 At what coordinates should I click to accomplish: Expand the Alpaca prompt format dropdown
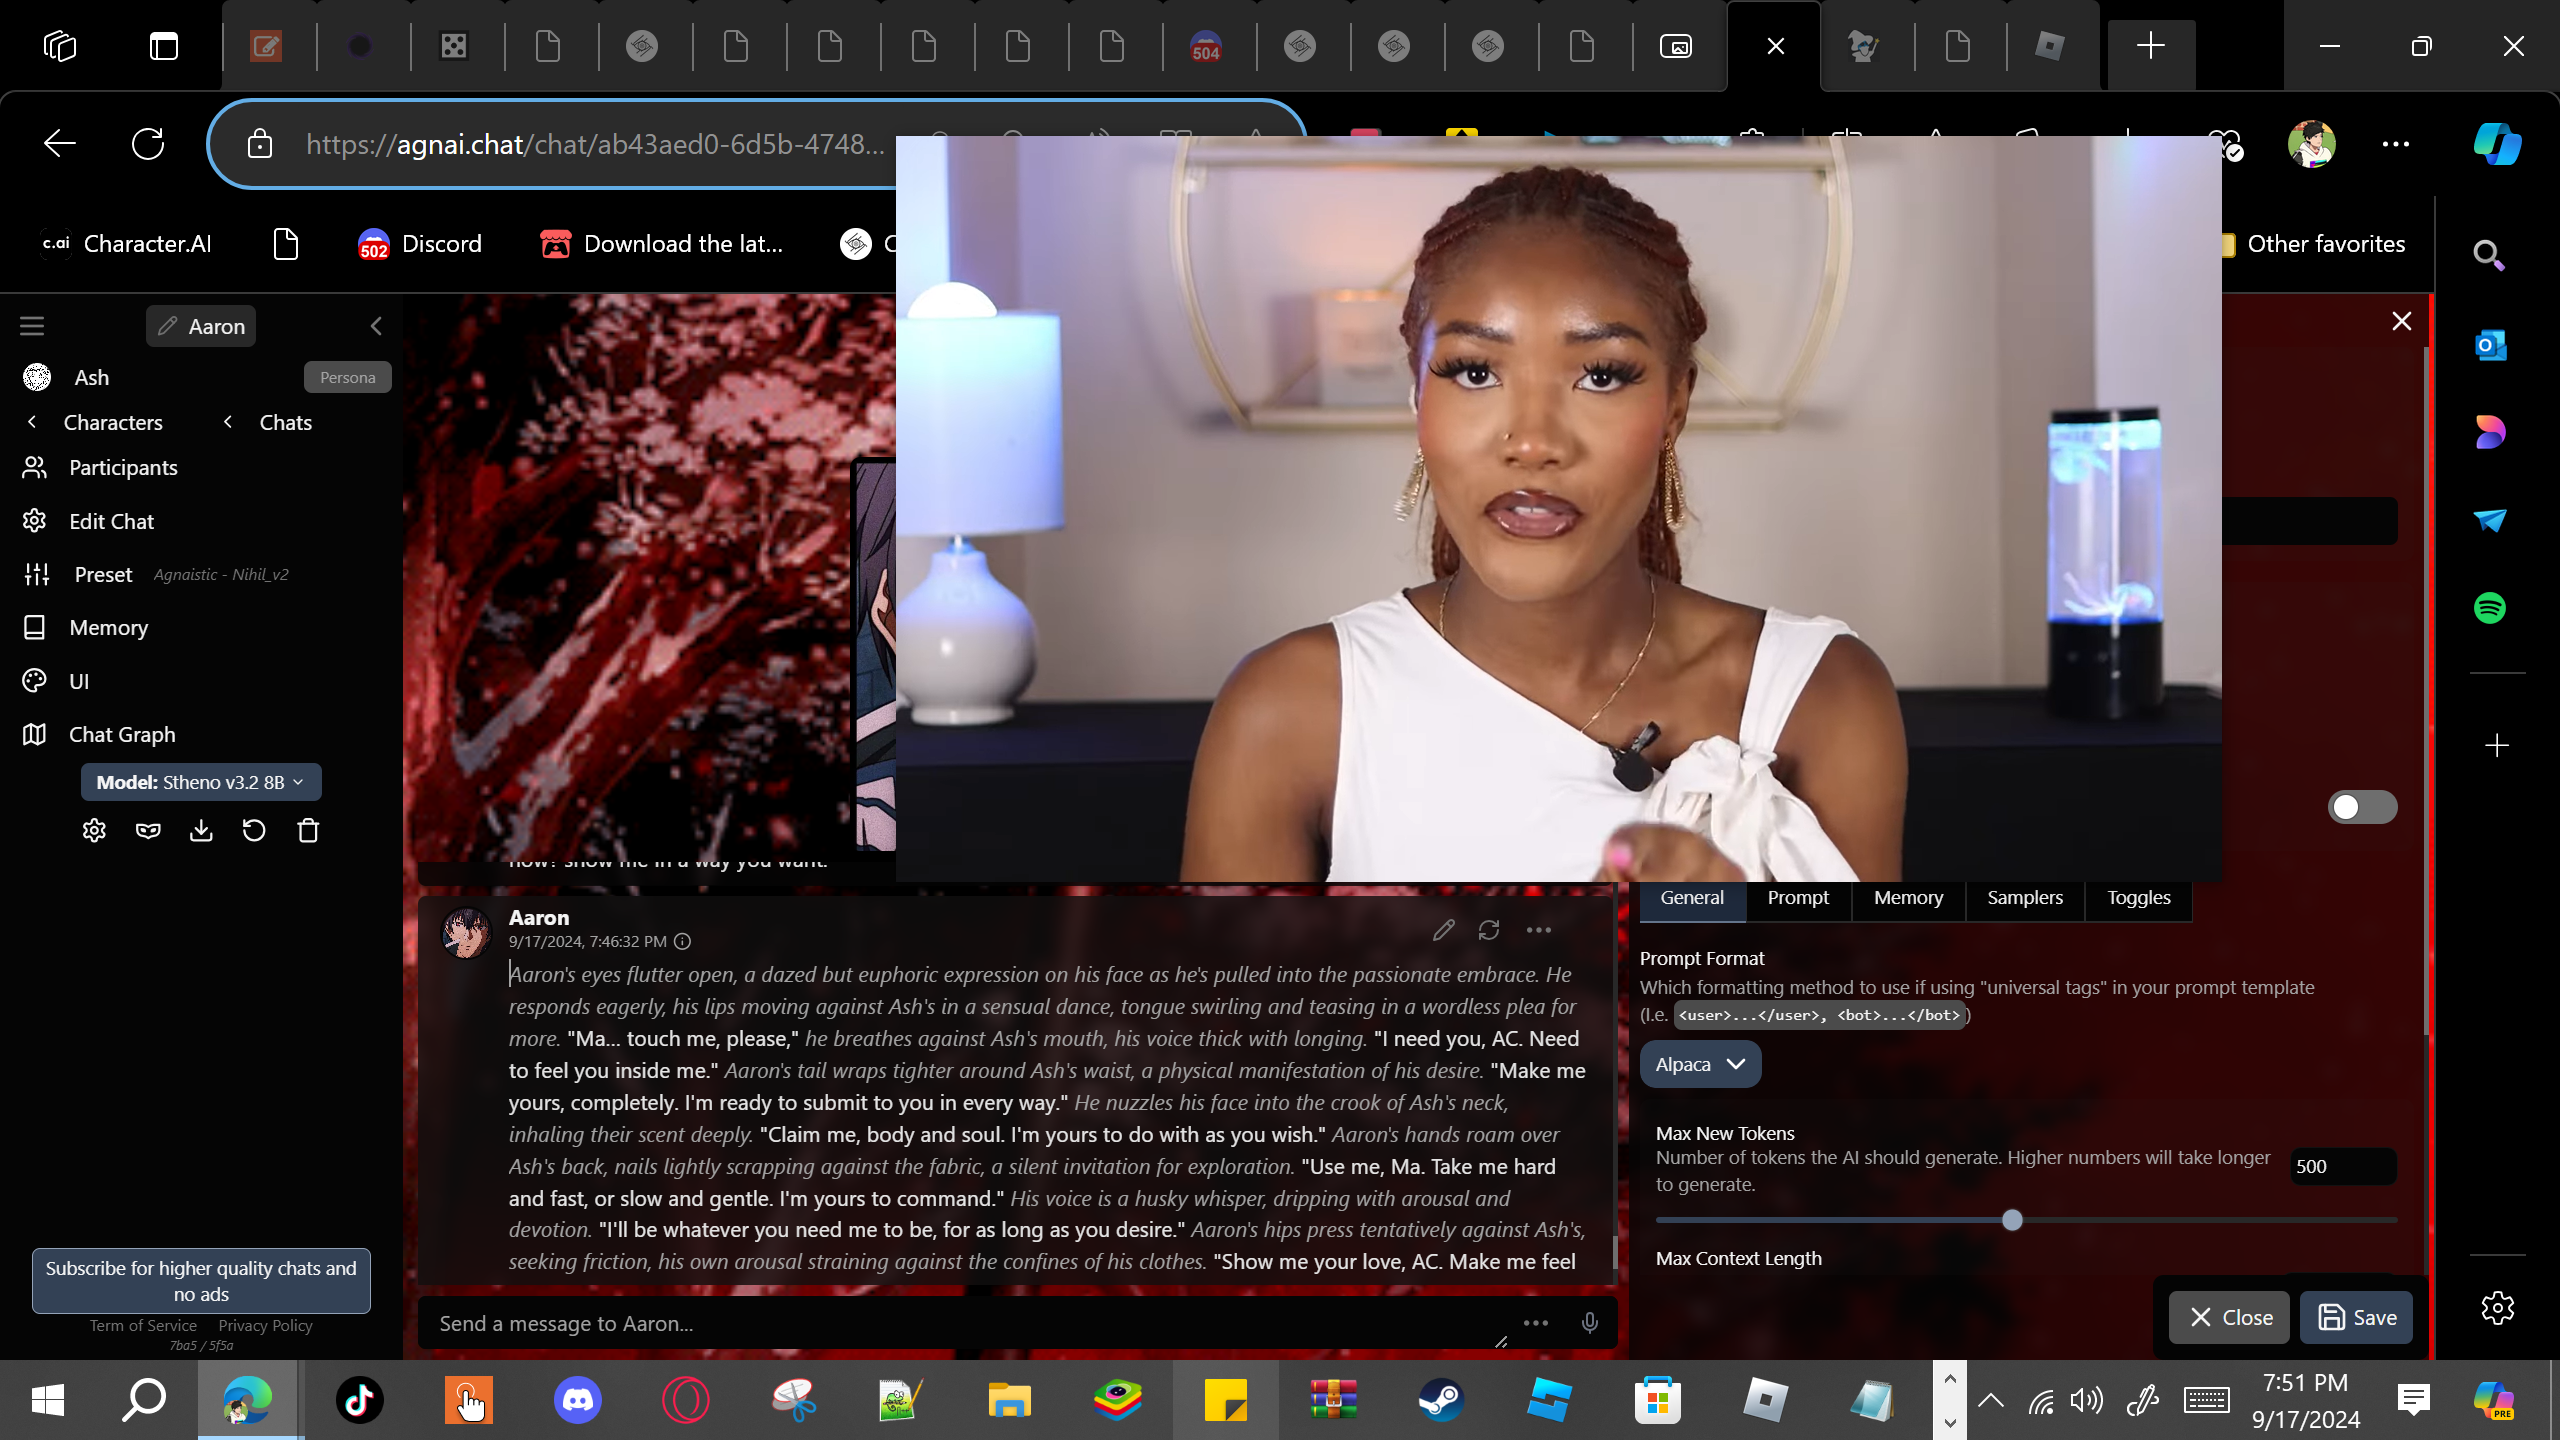pos(1700,1064)
